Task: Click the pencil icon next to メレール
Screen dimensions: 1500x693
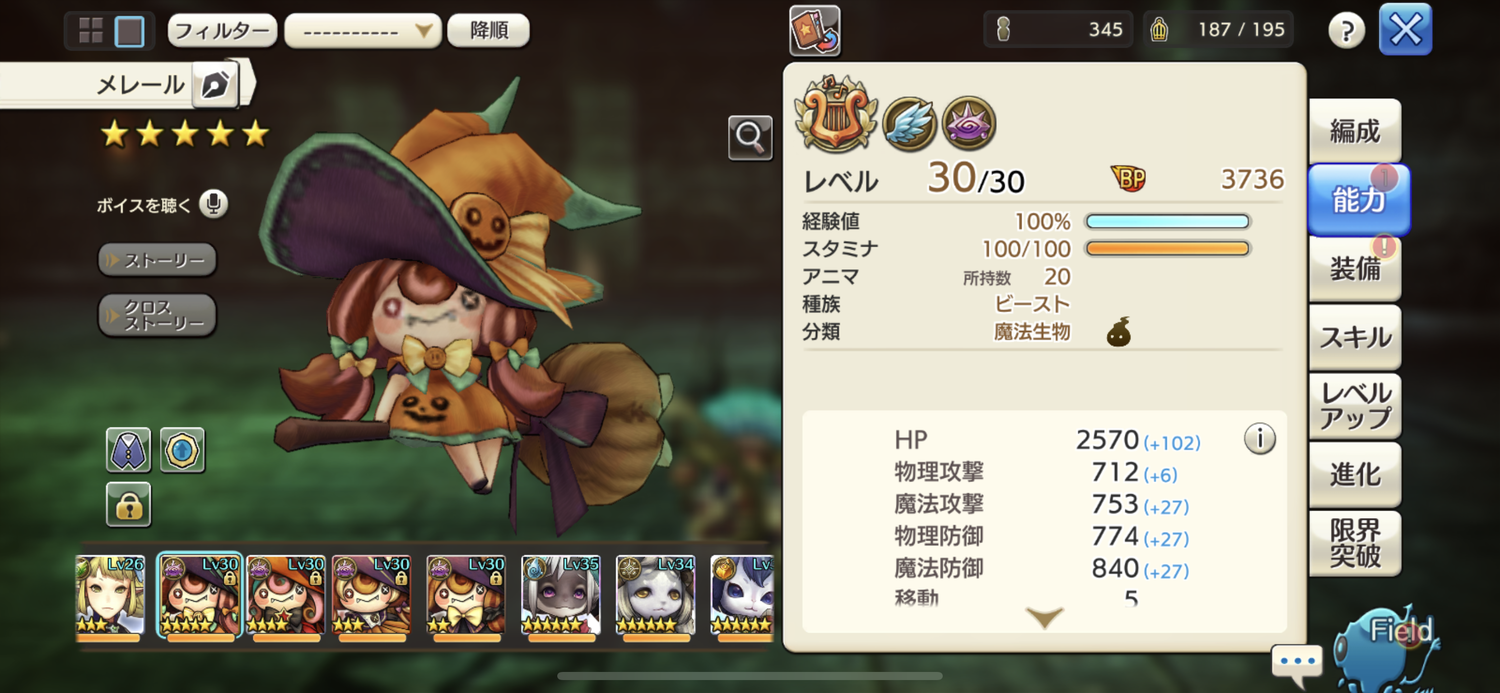Action: (213, 86)
